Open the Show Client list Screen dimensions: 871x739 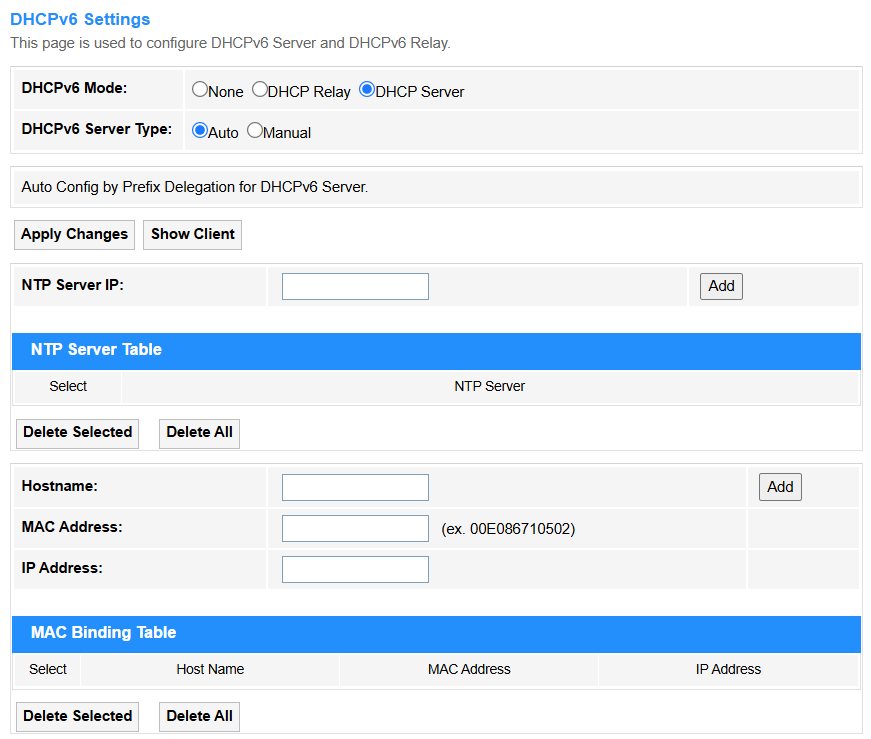tap(192, 234)
